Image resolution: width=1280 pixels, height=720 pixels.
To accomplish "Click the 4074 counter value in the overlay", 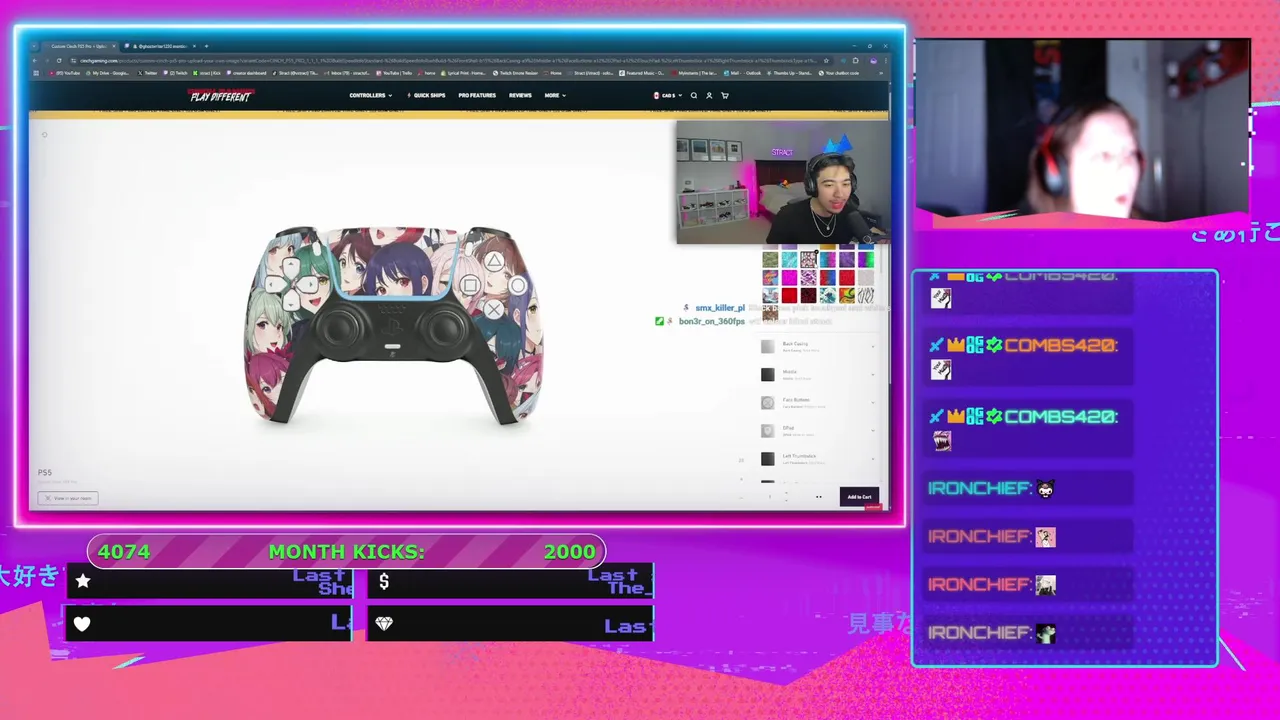I will tap(124, 552).
